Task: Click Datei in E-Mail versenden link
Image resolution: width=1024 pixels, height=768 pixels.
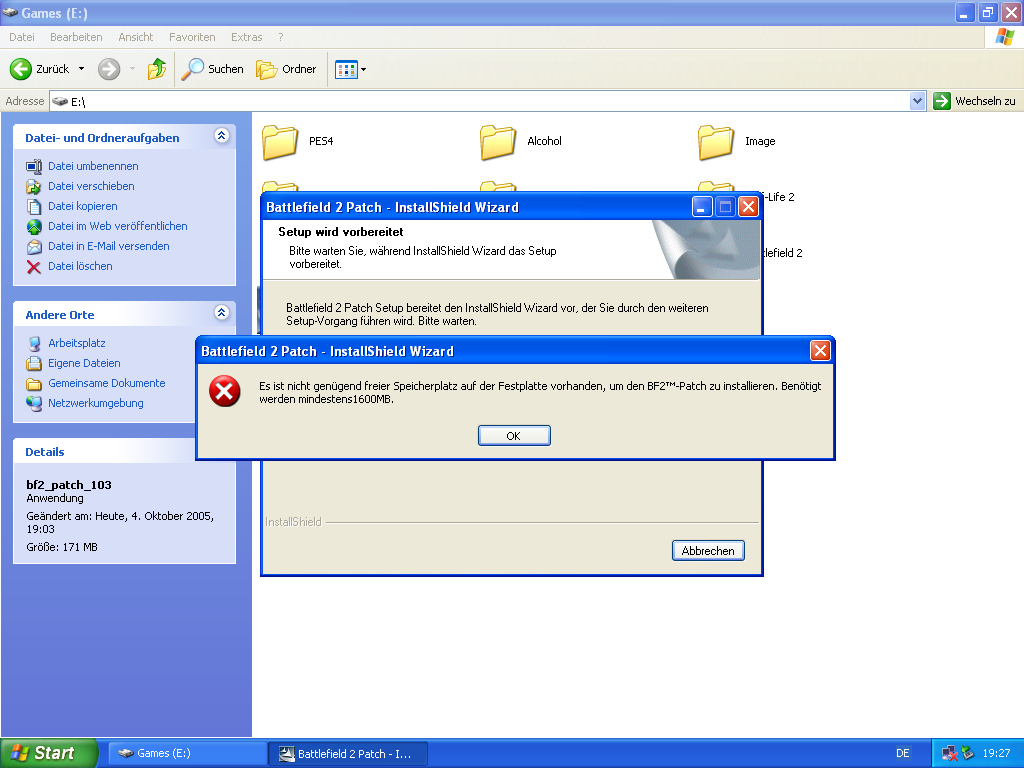Action: click(x=108, y=246)
